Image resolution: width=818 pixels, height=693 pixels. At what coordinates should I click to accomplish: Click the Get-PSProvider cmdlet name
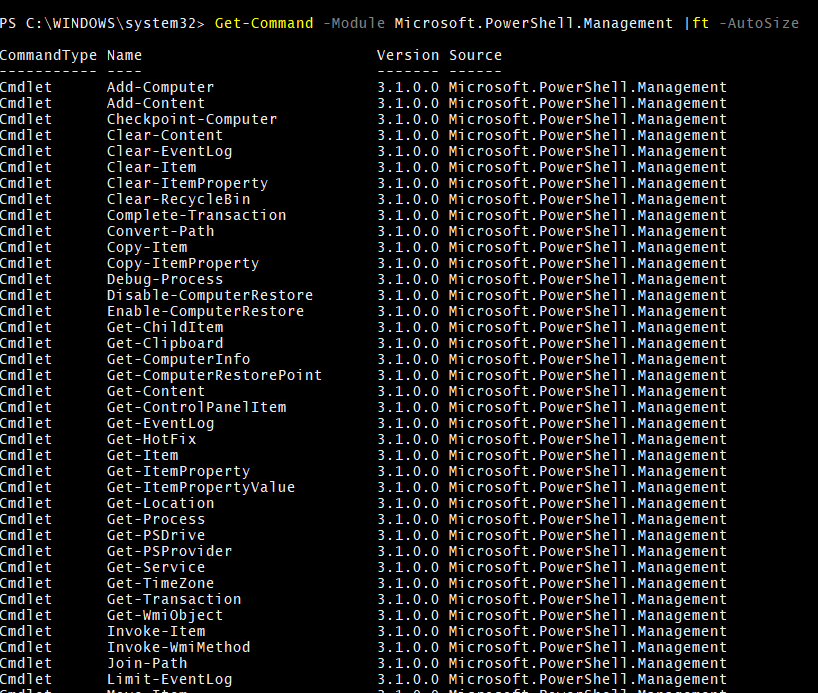pos(170,551)
